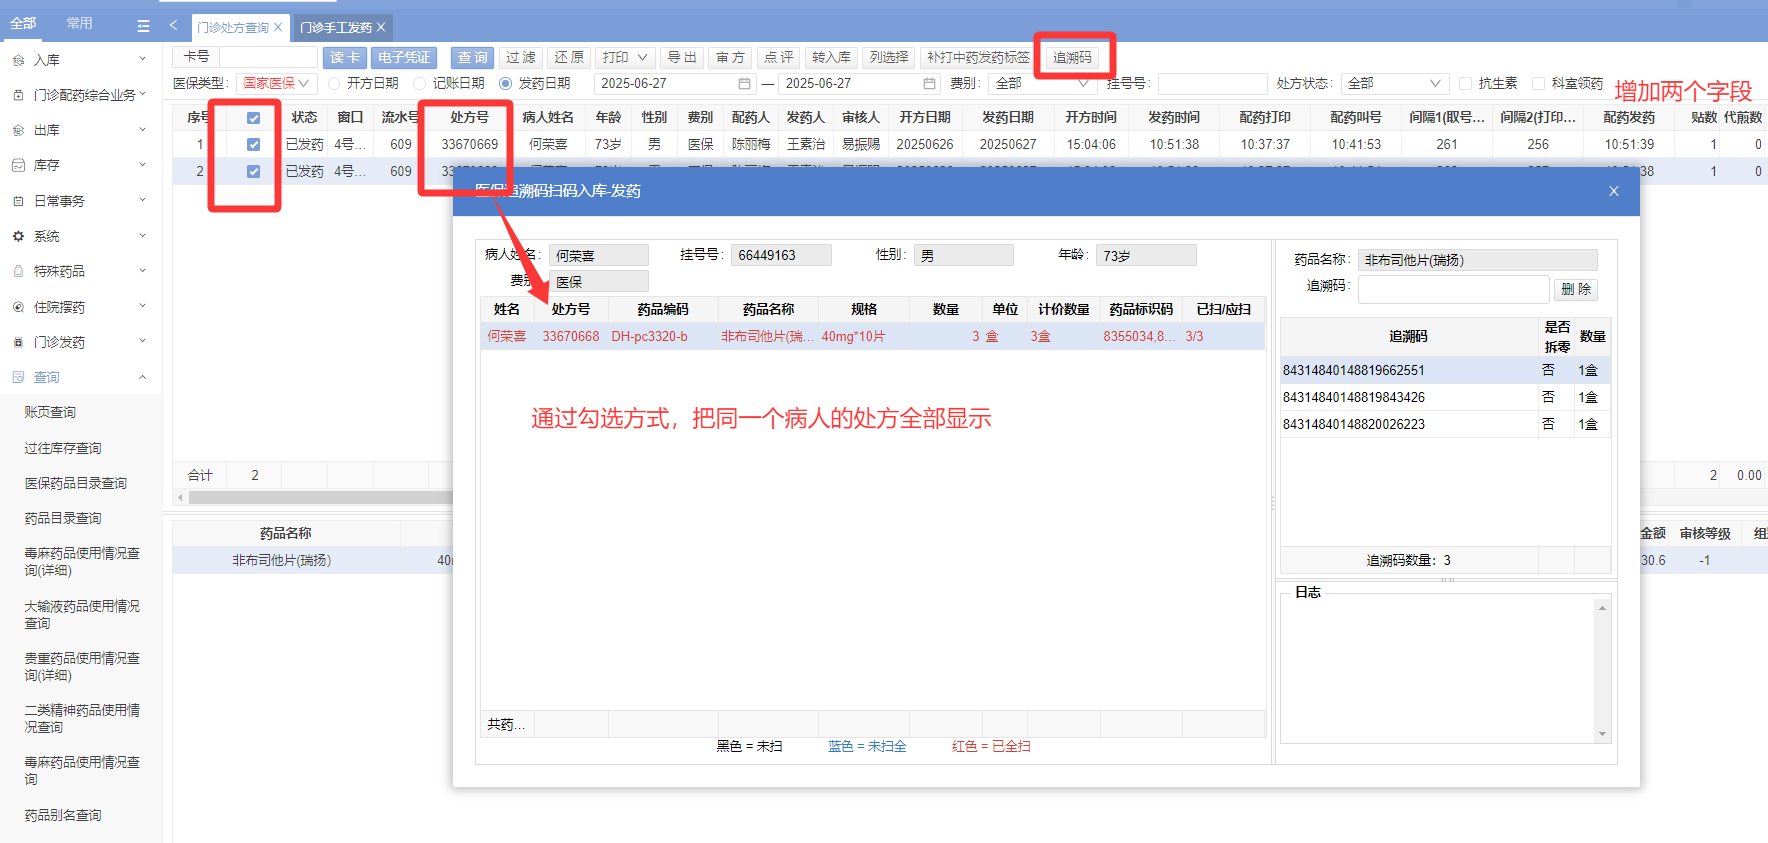
Task: Open 账页查询 in the sidebar
Action: pyautogui.click(x=50, y=412)
